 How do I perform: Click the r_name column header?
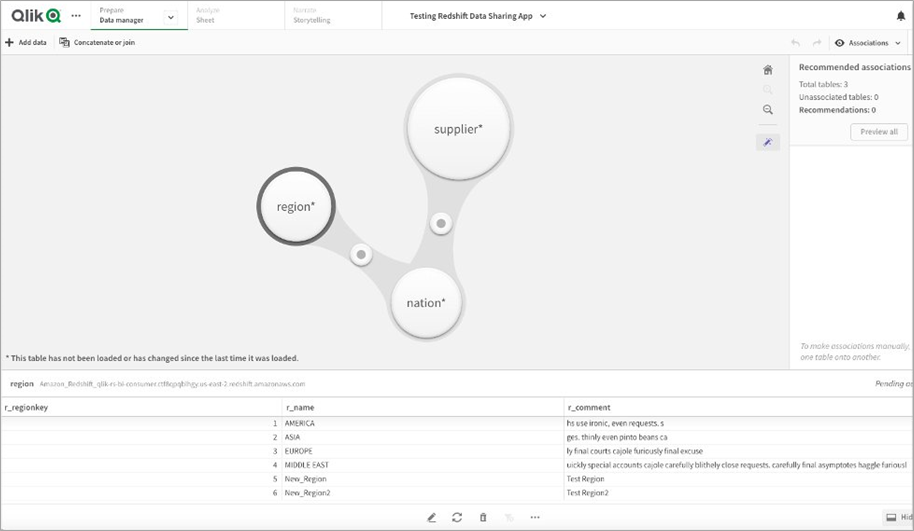coord(423,407)
